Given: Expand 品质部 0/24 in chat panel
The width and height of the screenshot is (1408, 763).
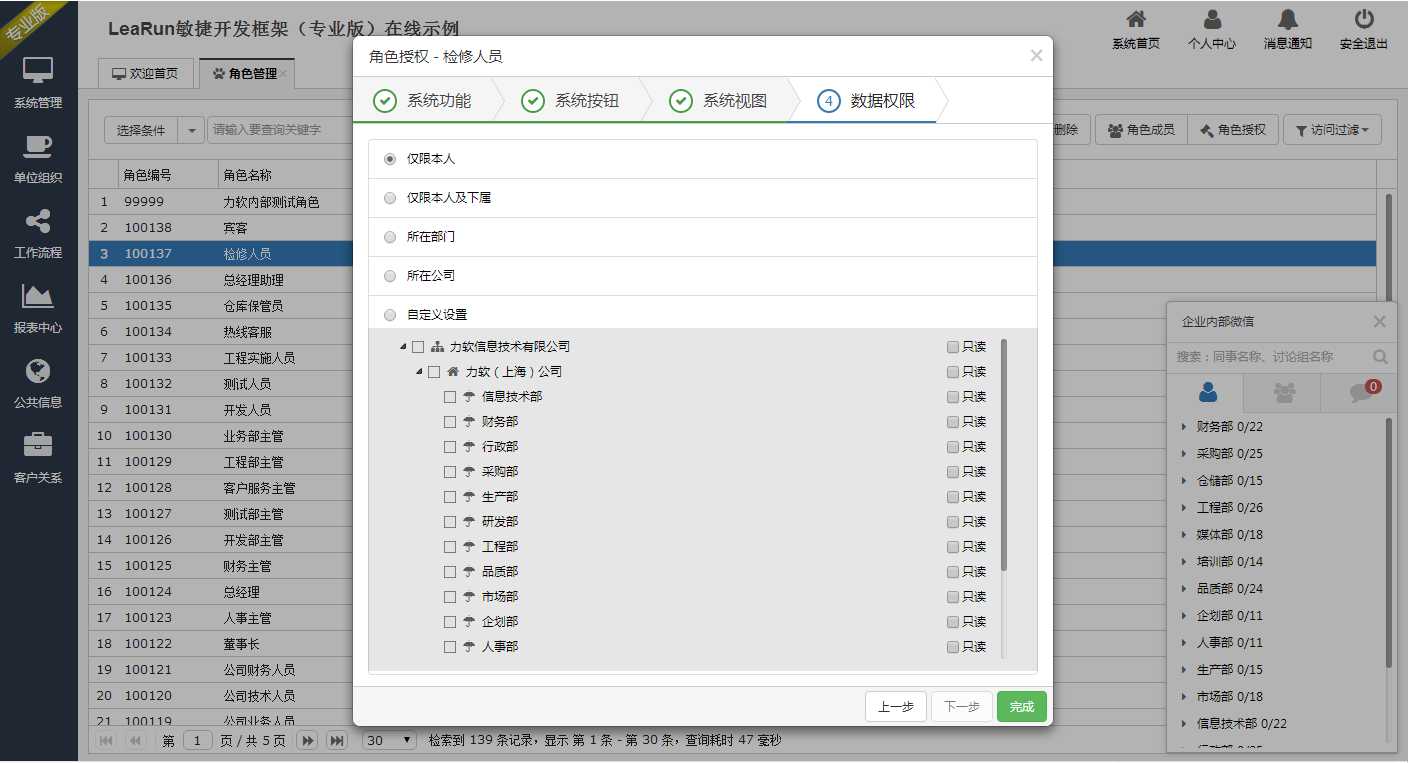Looking at the screenshot, I should [x=1184, y=589].
